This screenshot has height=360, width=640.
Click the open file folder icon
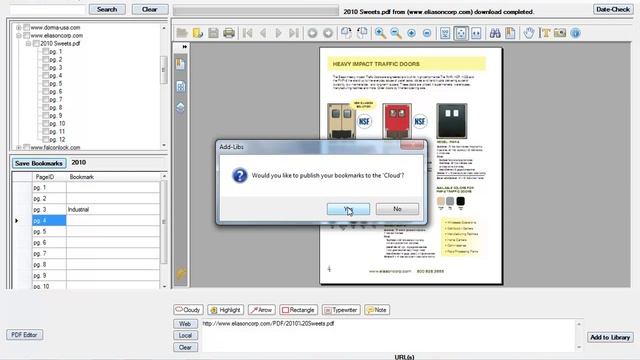point(182,33)
